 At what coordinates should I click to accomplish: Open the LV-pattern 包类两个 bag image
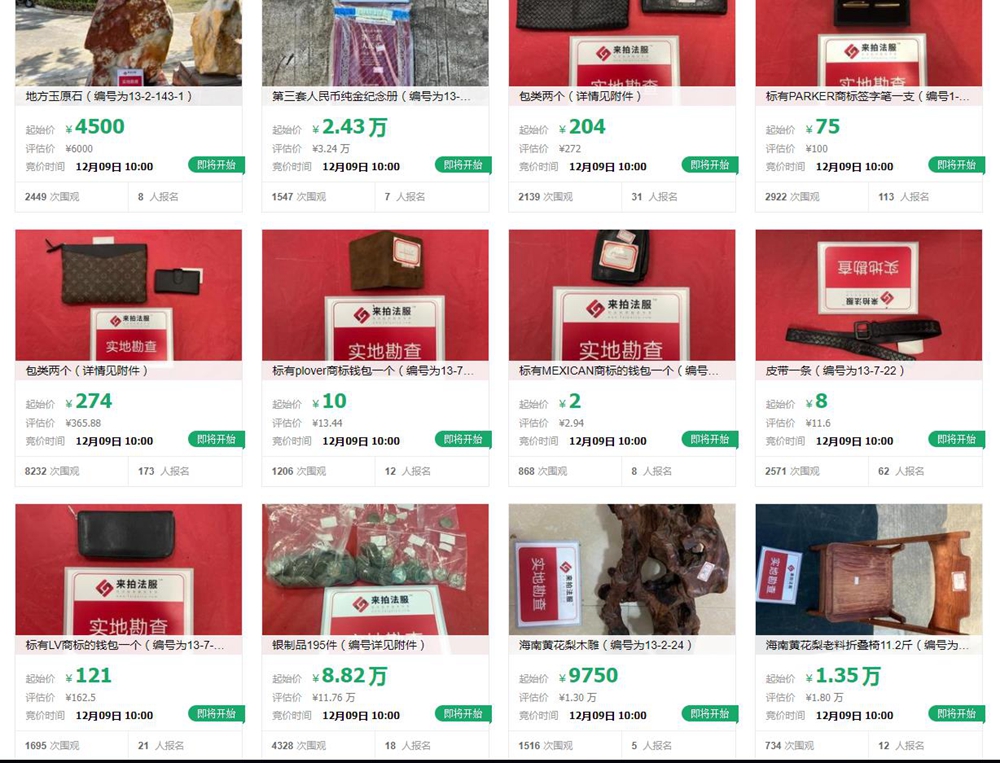[128, 295]
